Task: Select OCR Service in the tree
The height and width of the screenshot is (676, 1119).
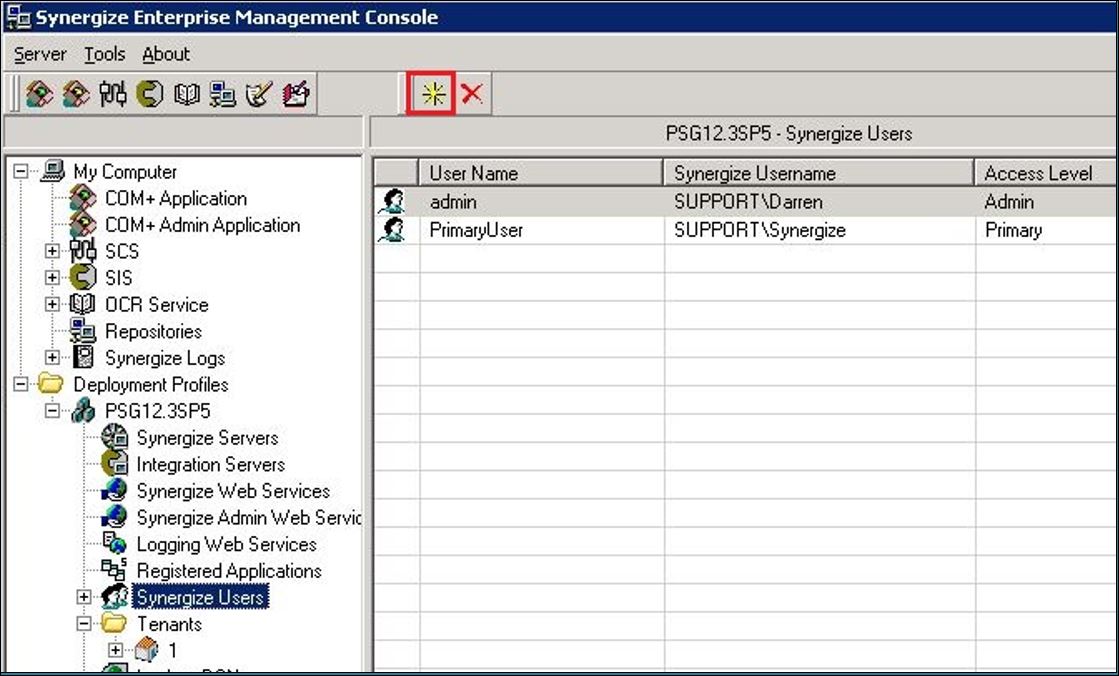Action: click(156, 305)
